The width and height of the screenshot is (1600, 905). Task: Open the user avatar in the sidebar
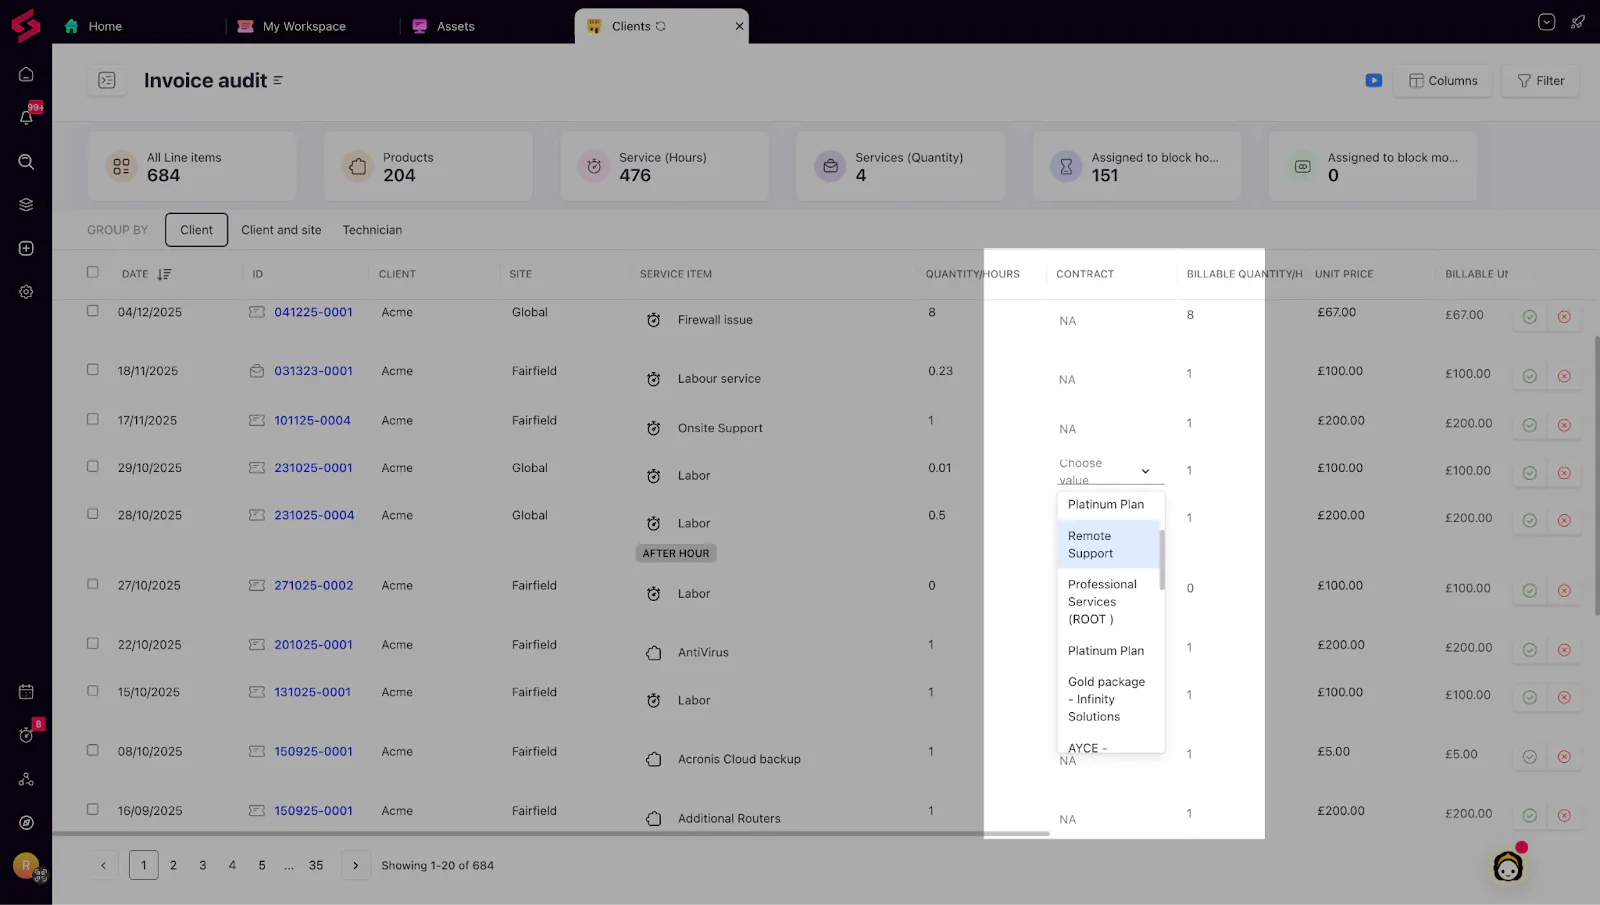26,865
